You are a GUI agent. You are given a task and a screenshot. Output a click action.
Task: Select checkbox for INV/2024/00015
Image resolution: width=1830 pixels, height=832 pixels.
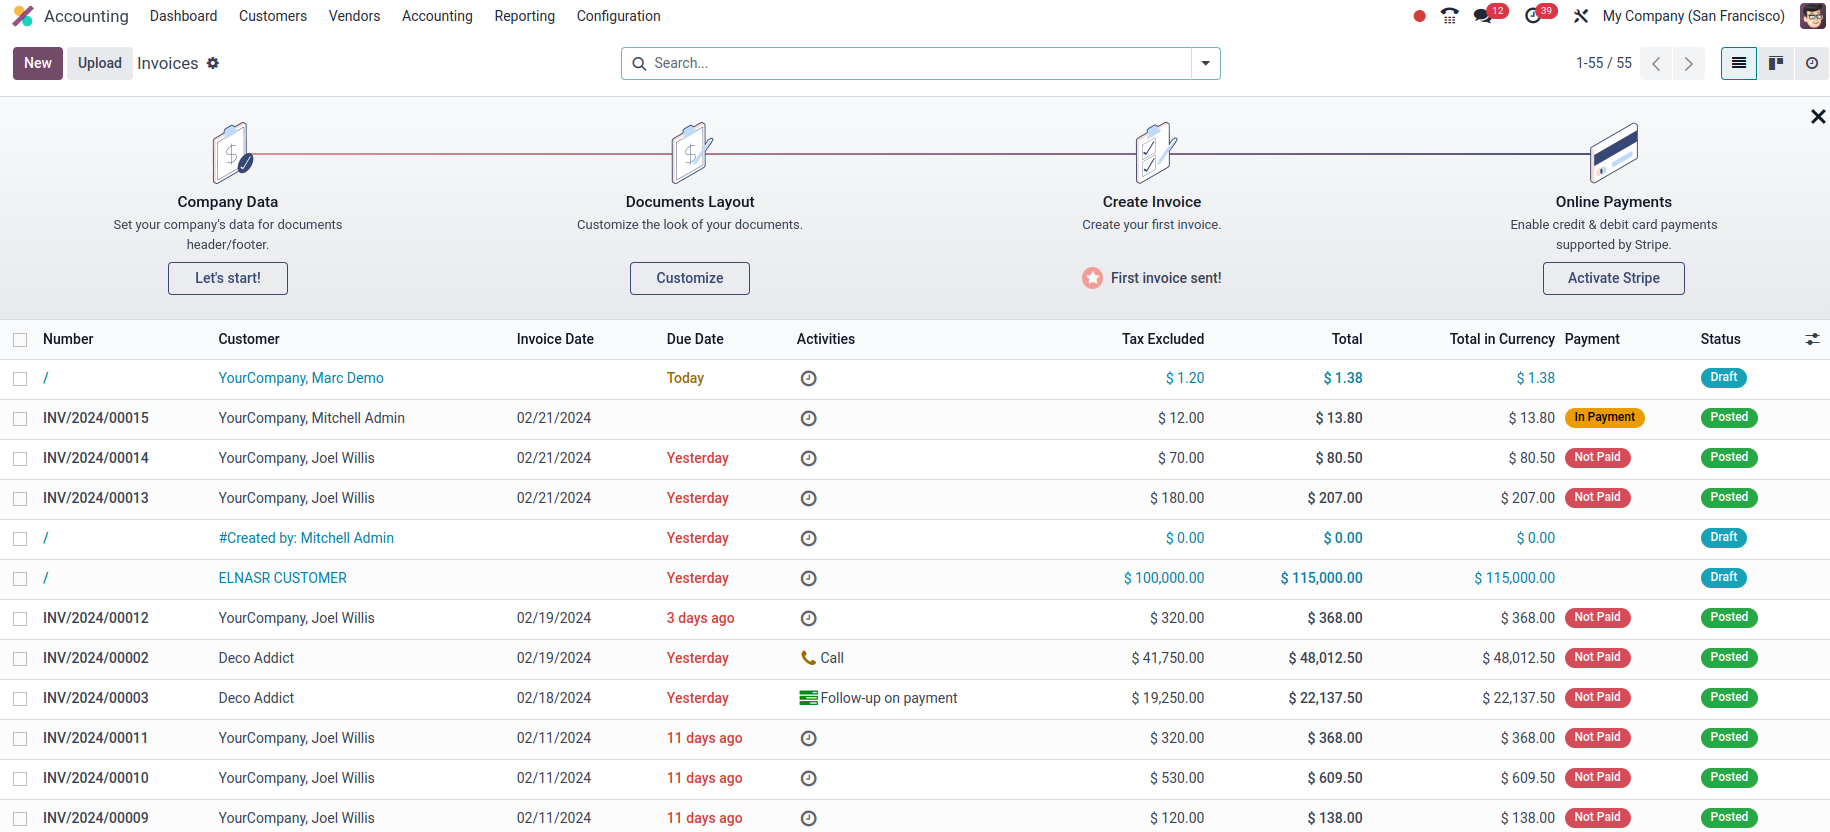pyautogui.click(x=20, y=419)
